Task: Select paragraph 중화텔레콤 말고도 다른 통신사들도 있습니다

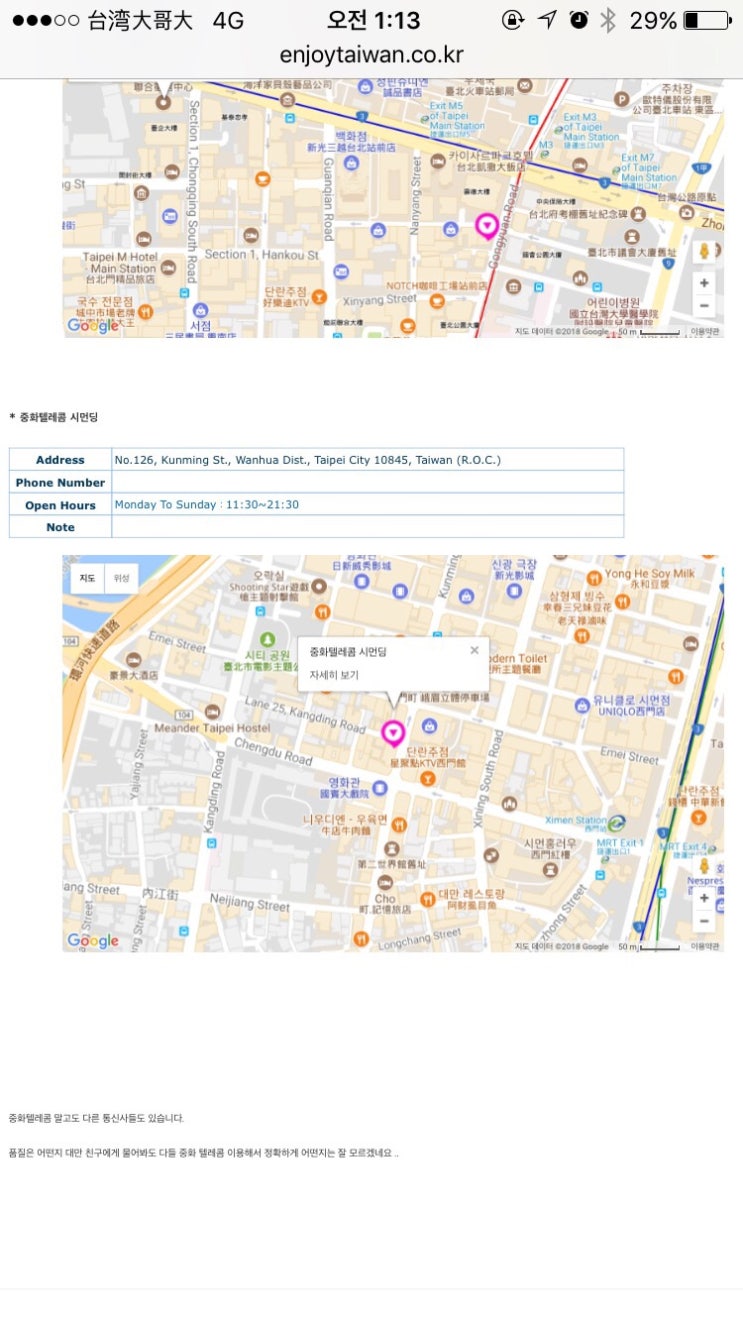Action: [97, 1118]
